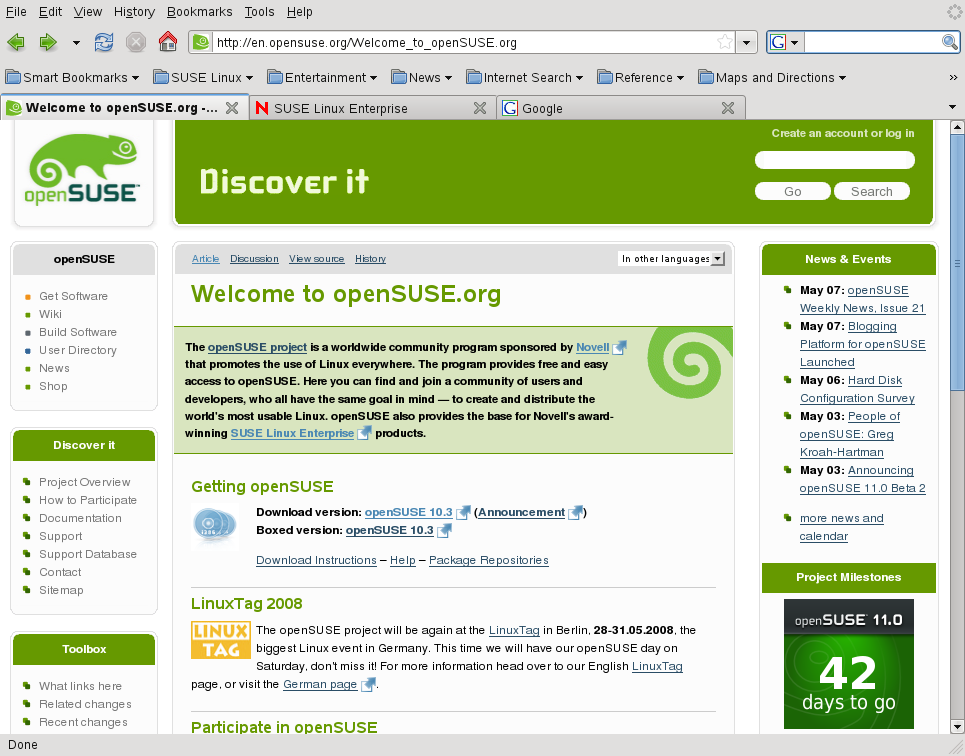
Task: Click the site search text field
Action: 835,160
